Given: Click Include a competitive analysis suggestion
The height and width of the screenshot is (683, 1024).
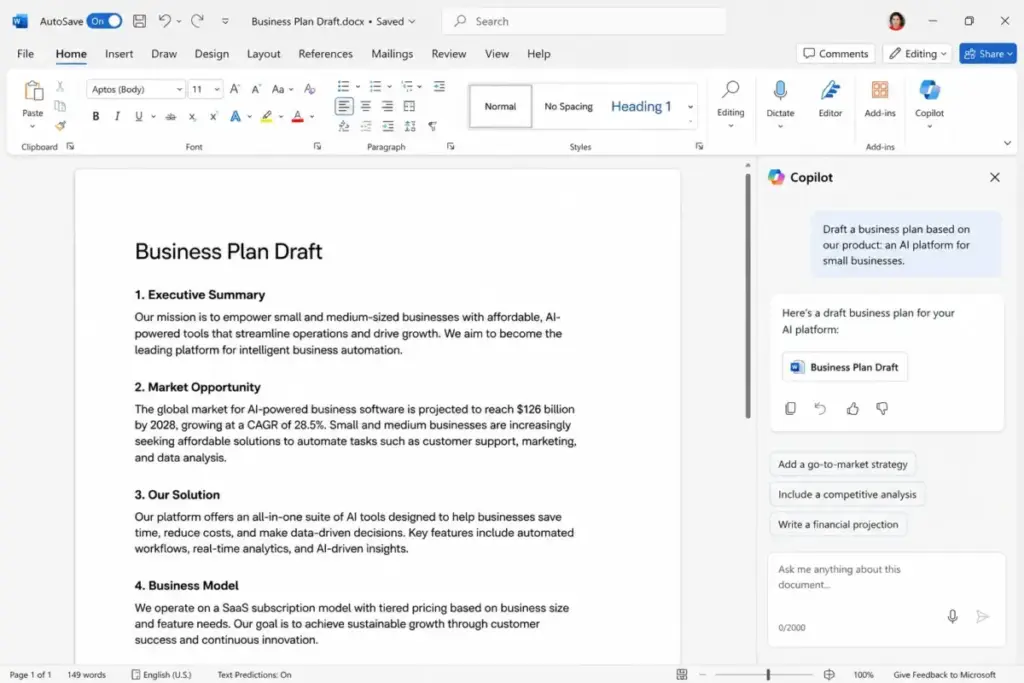Looking at the screenshot, I should [847, 494].
